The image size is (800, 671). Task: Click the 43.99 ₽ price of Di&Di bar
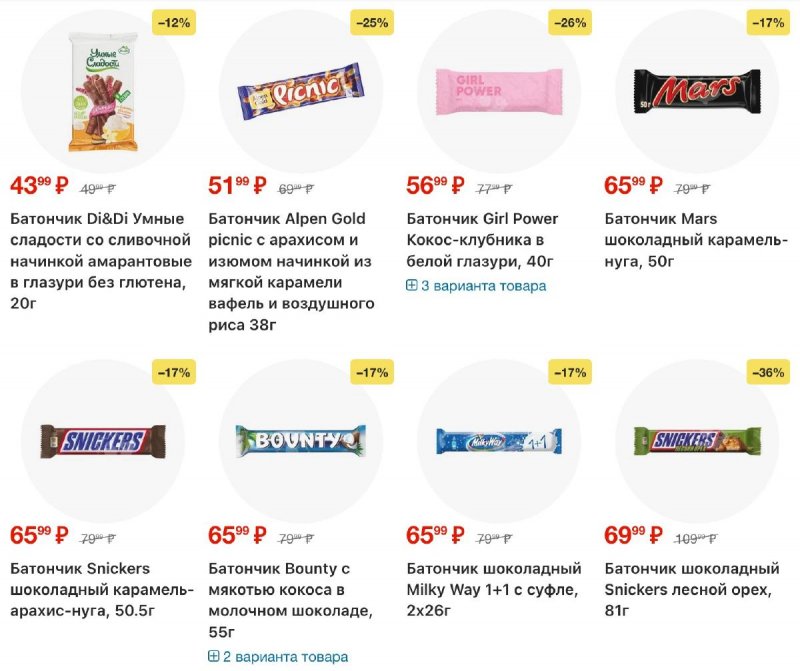tap(39, 186)
